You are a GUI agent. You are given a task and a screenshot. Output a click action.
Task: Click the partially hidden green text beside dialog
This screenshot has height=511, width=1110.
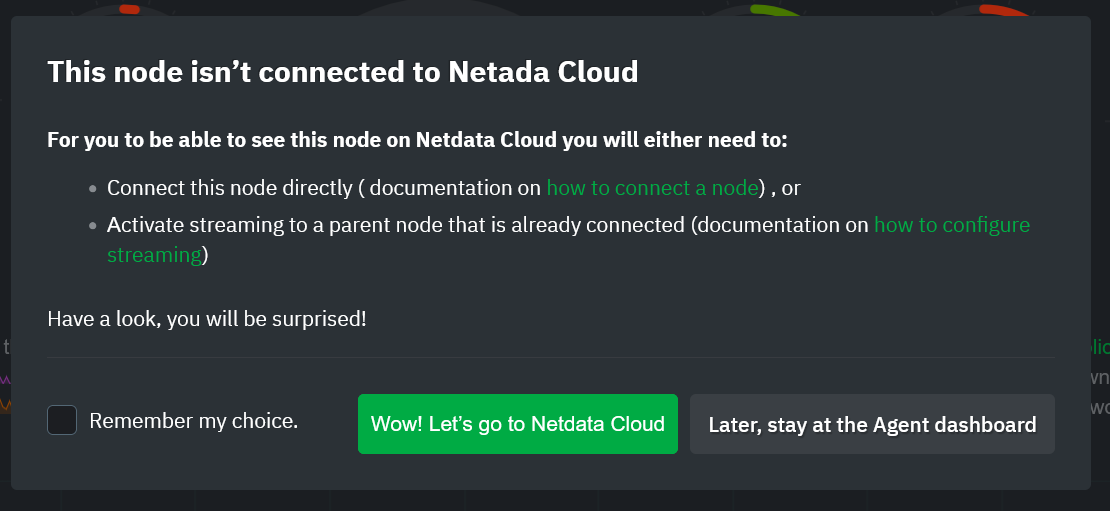[1101, 347]
